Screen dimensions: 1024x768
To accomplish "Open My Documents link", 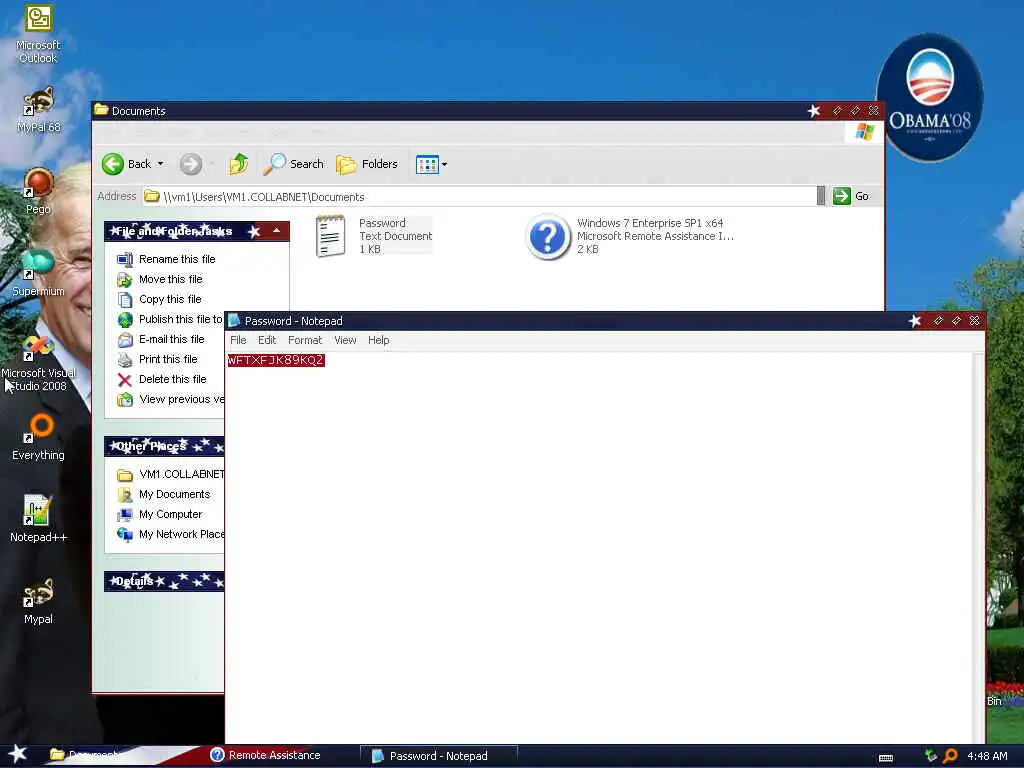I will click(174, 494).
